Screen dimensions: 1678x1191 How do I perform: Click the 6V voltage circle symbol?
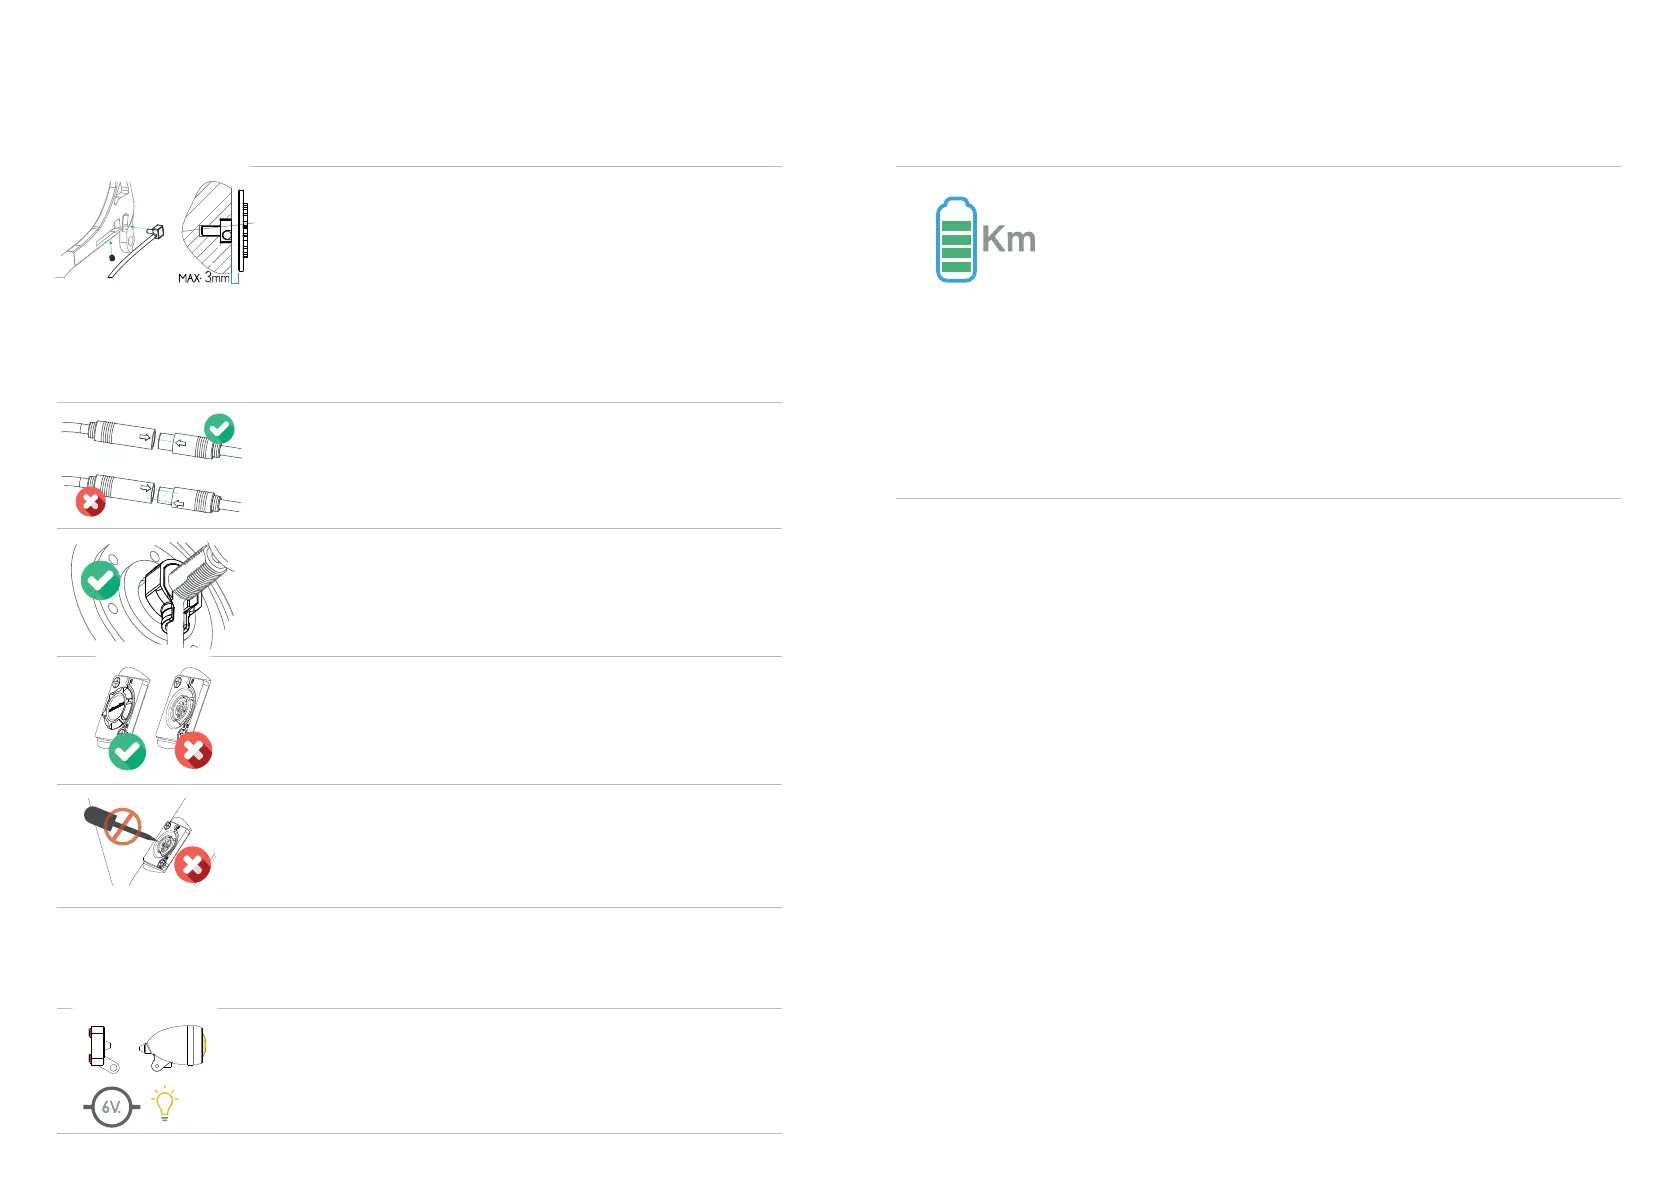point(111,1107)
